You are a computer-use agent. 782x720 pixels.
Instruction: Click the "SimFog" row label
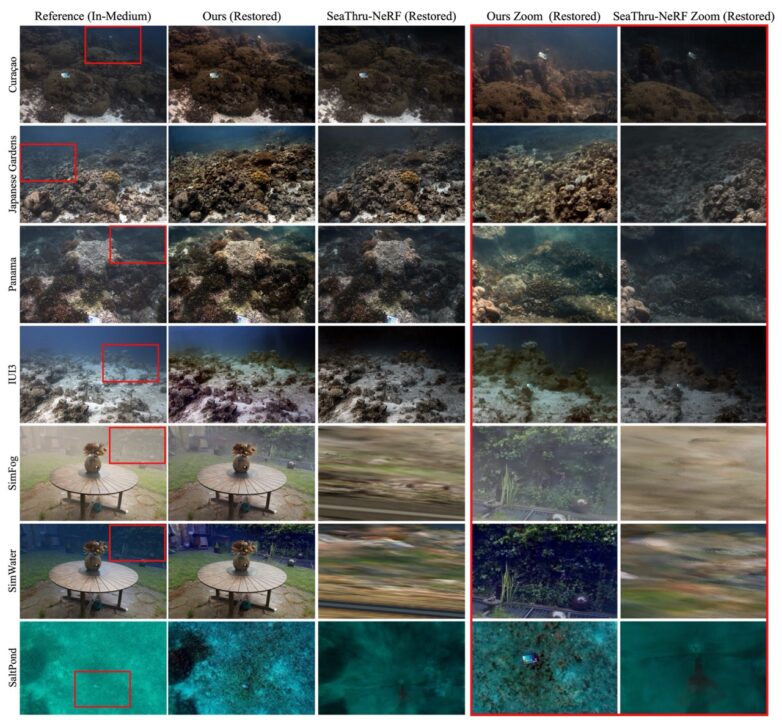pyautogui.click(x=12, y=473)
